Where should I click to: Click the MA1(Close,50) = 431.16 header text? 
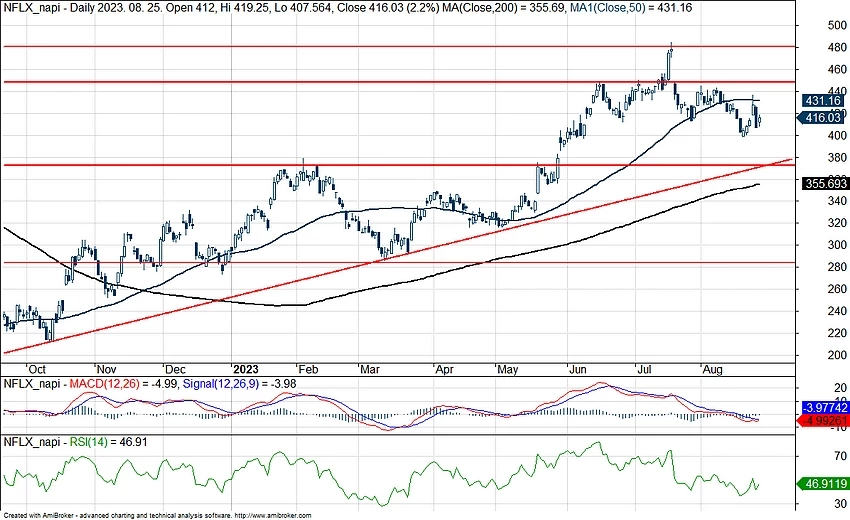click(631, 8)
